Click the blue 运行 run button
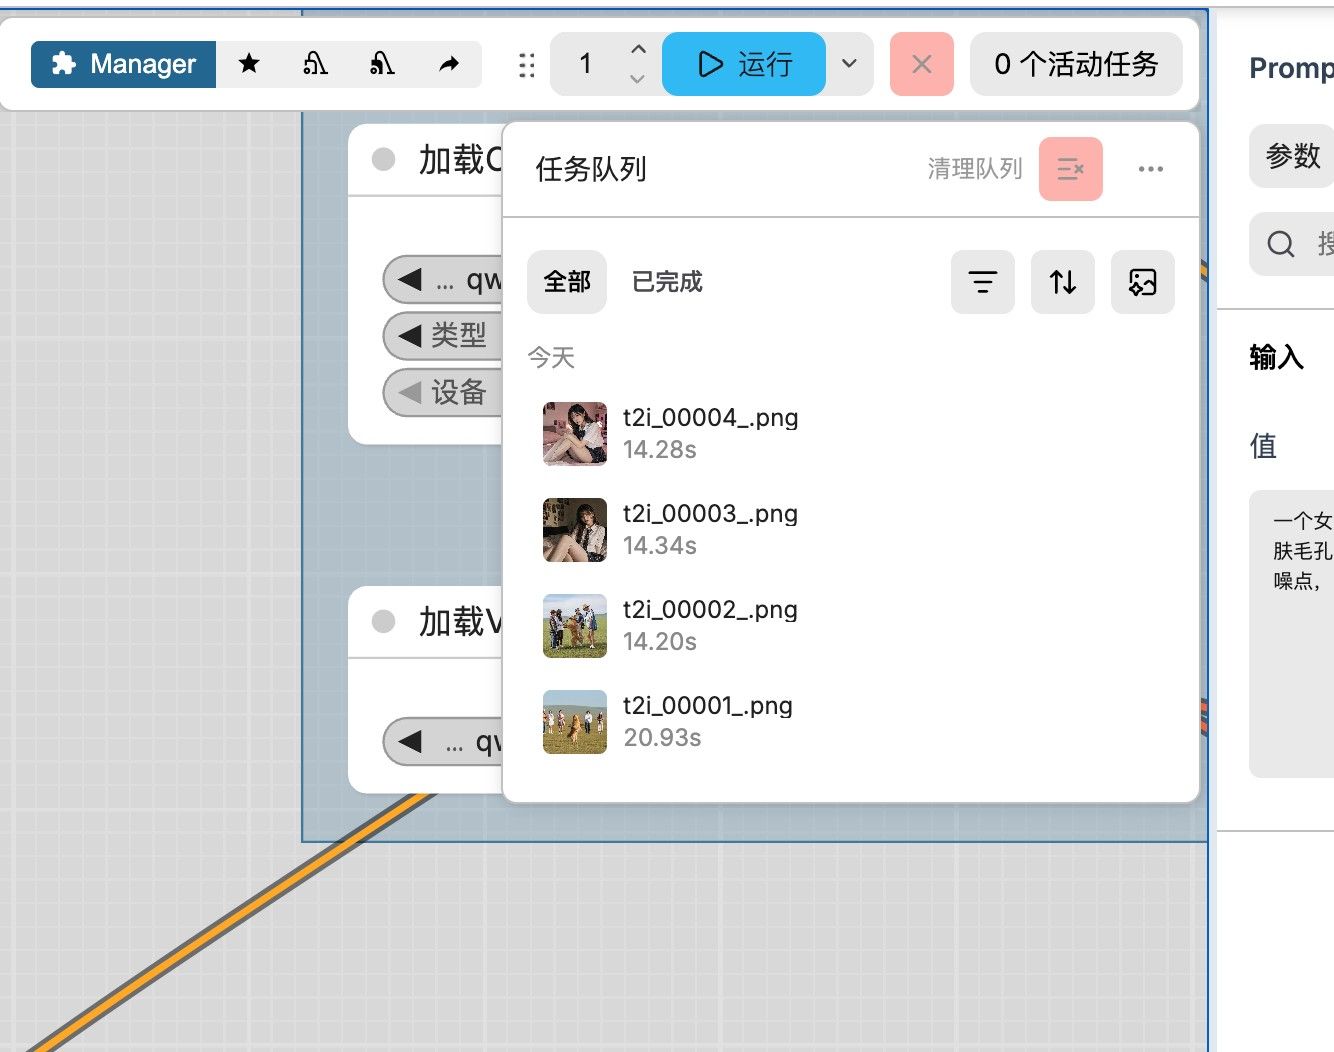The height and width of the screenshot is (1052, 1334). click(x=744, y=64)
